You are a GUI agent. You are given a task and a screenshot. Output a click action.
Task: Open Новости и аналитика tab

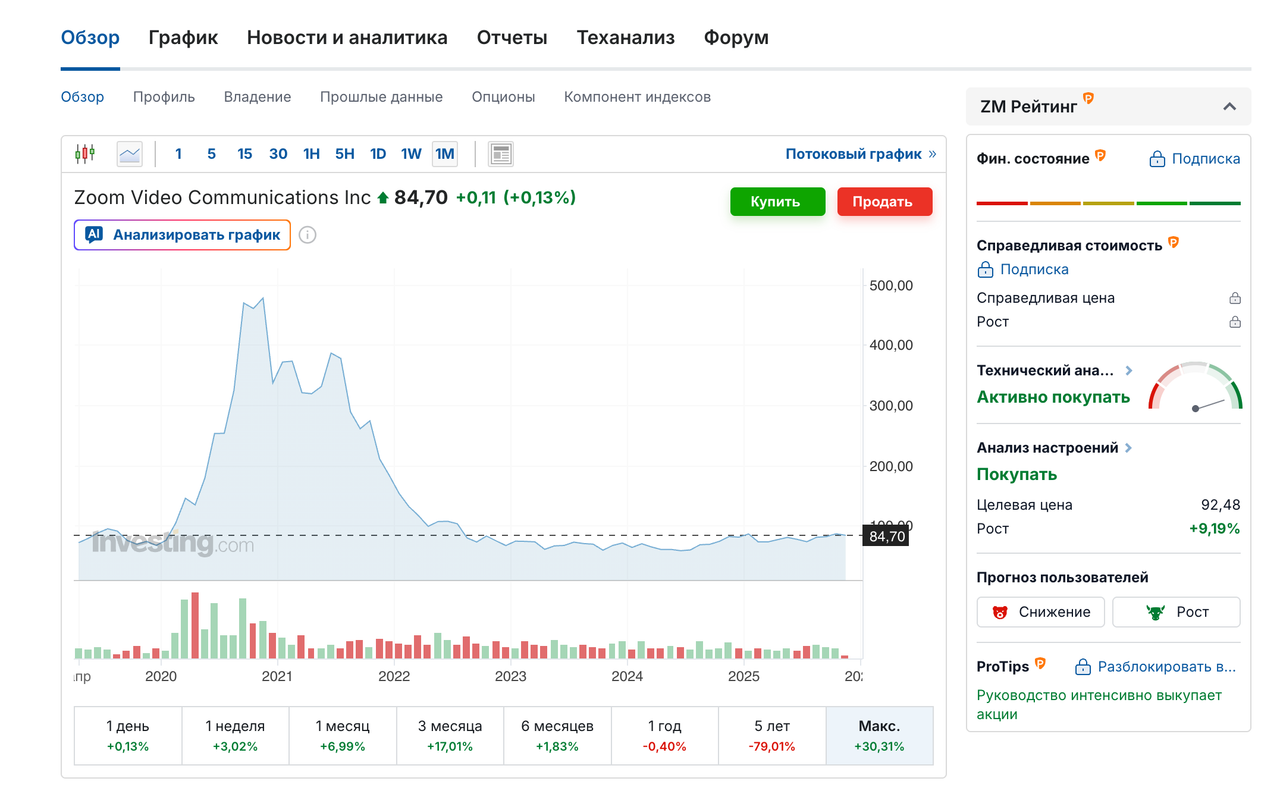click(x=347, y=38)
